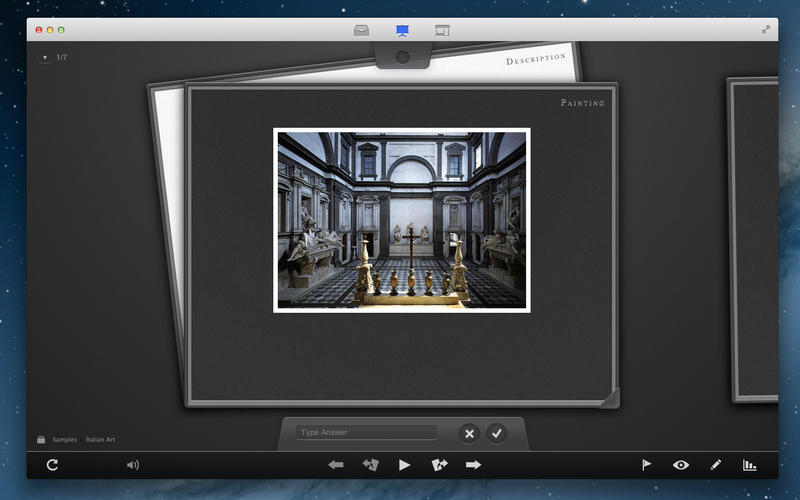Flip card using the folded corner
800x500 pixels.
[610, 398]
